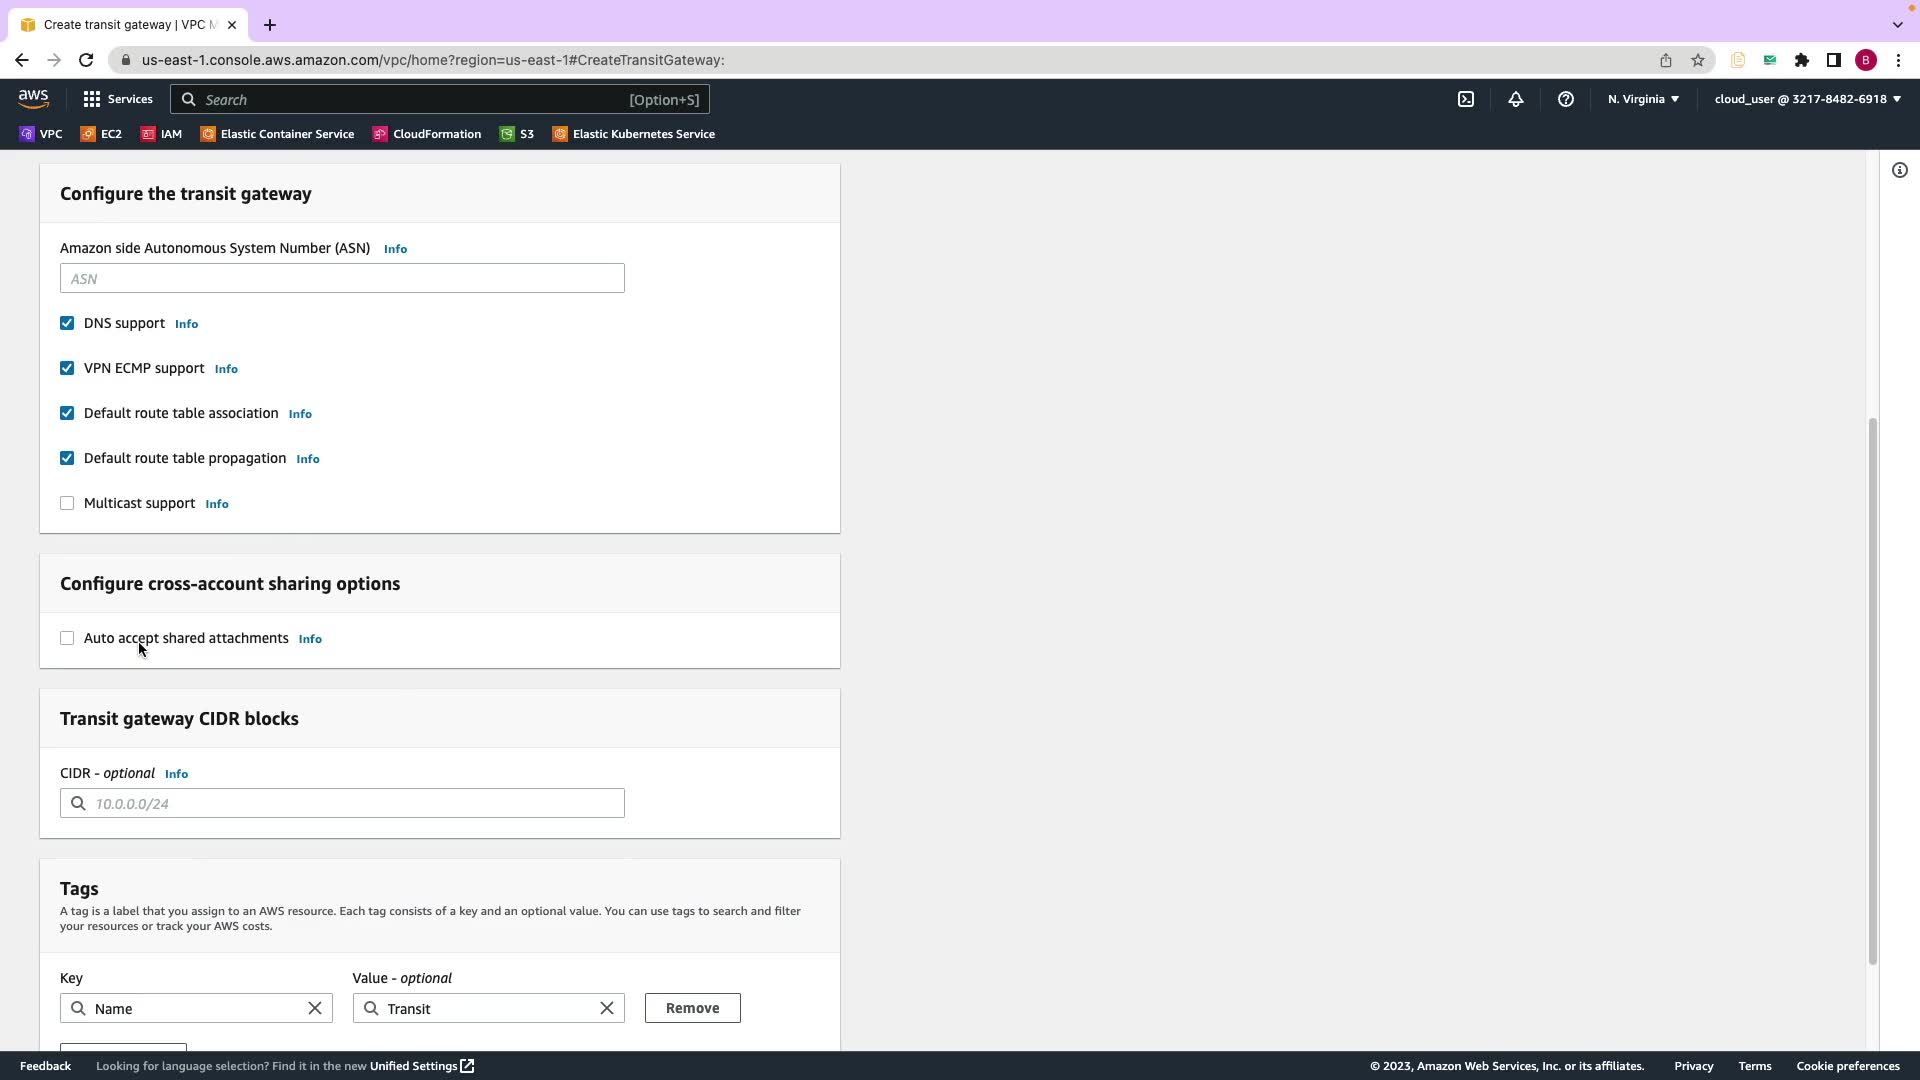Click the Remove tag button
The width and height of the screenshot is (1920, 1080).
(692, 1008)
